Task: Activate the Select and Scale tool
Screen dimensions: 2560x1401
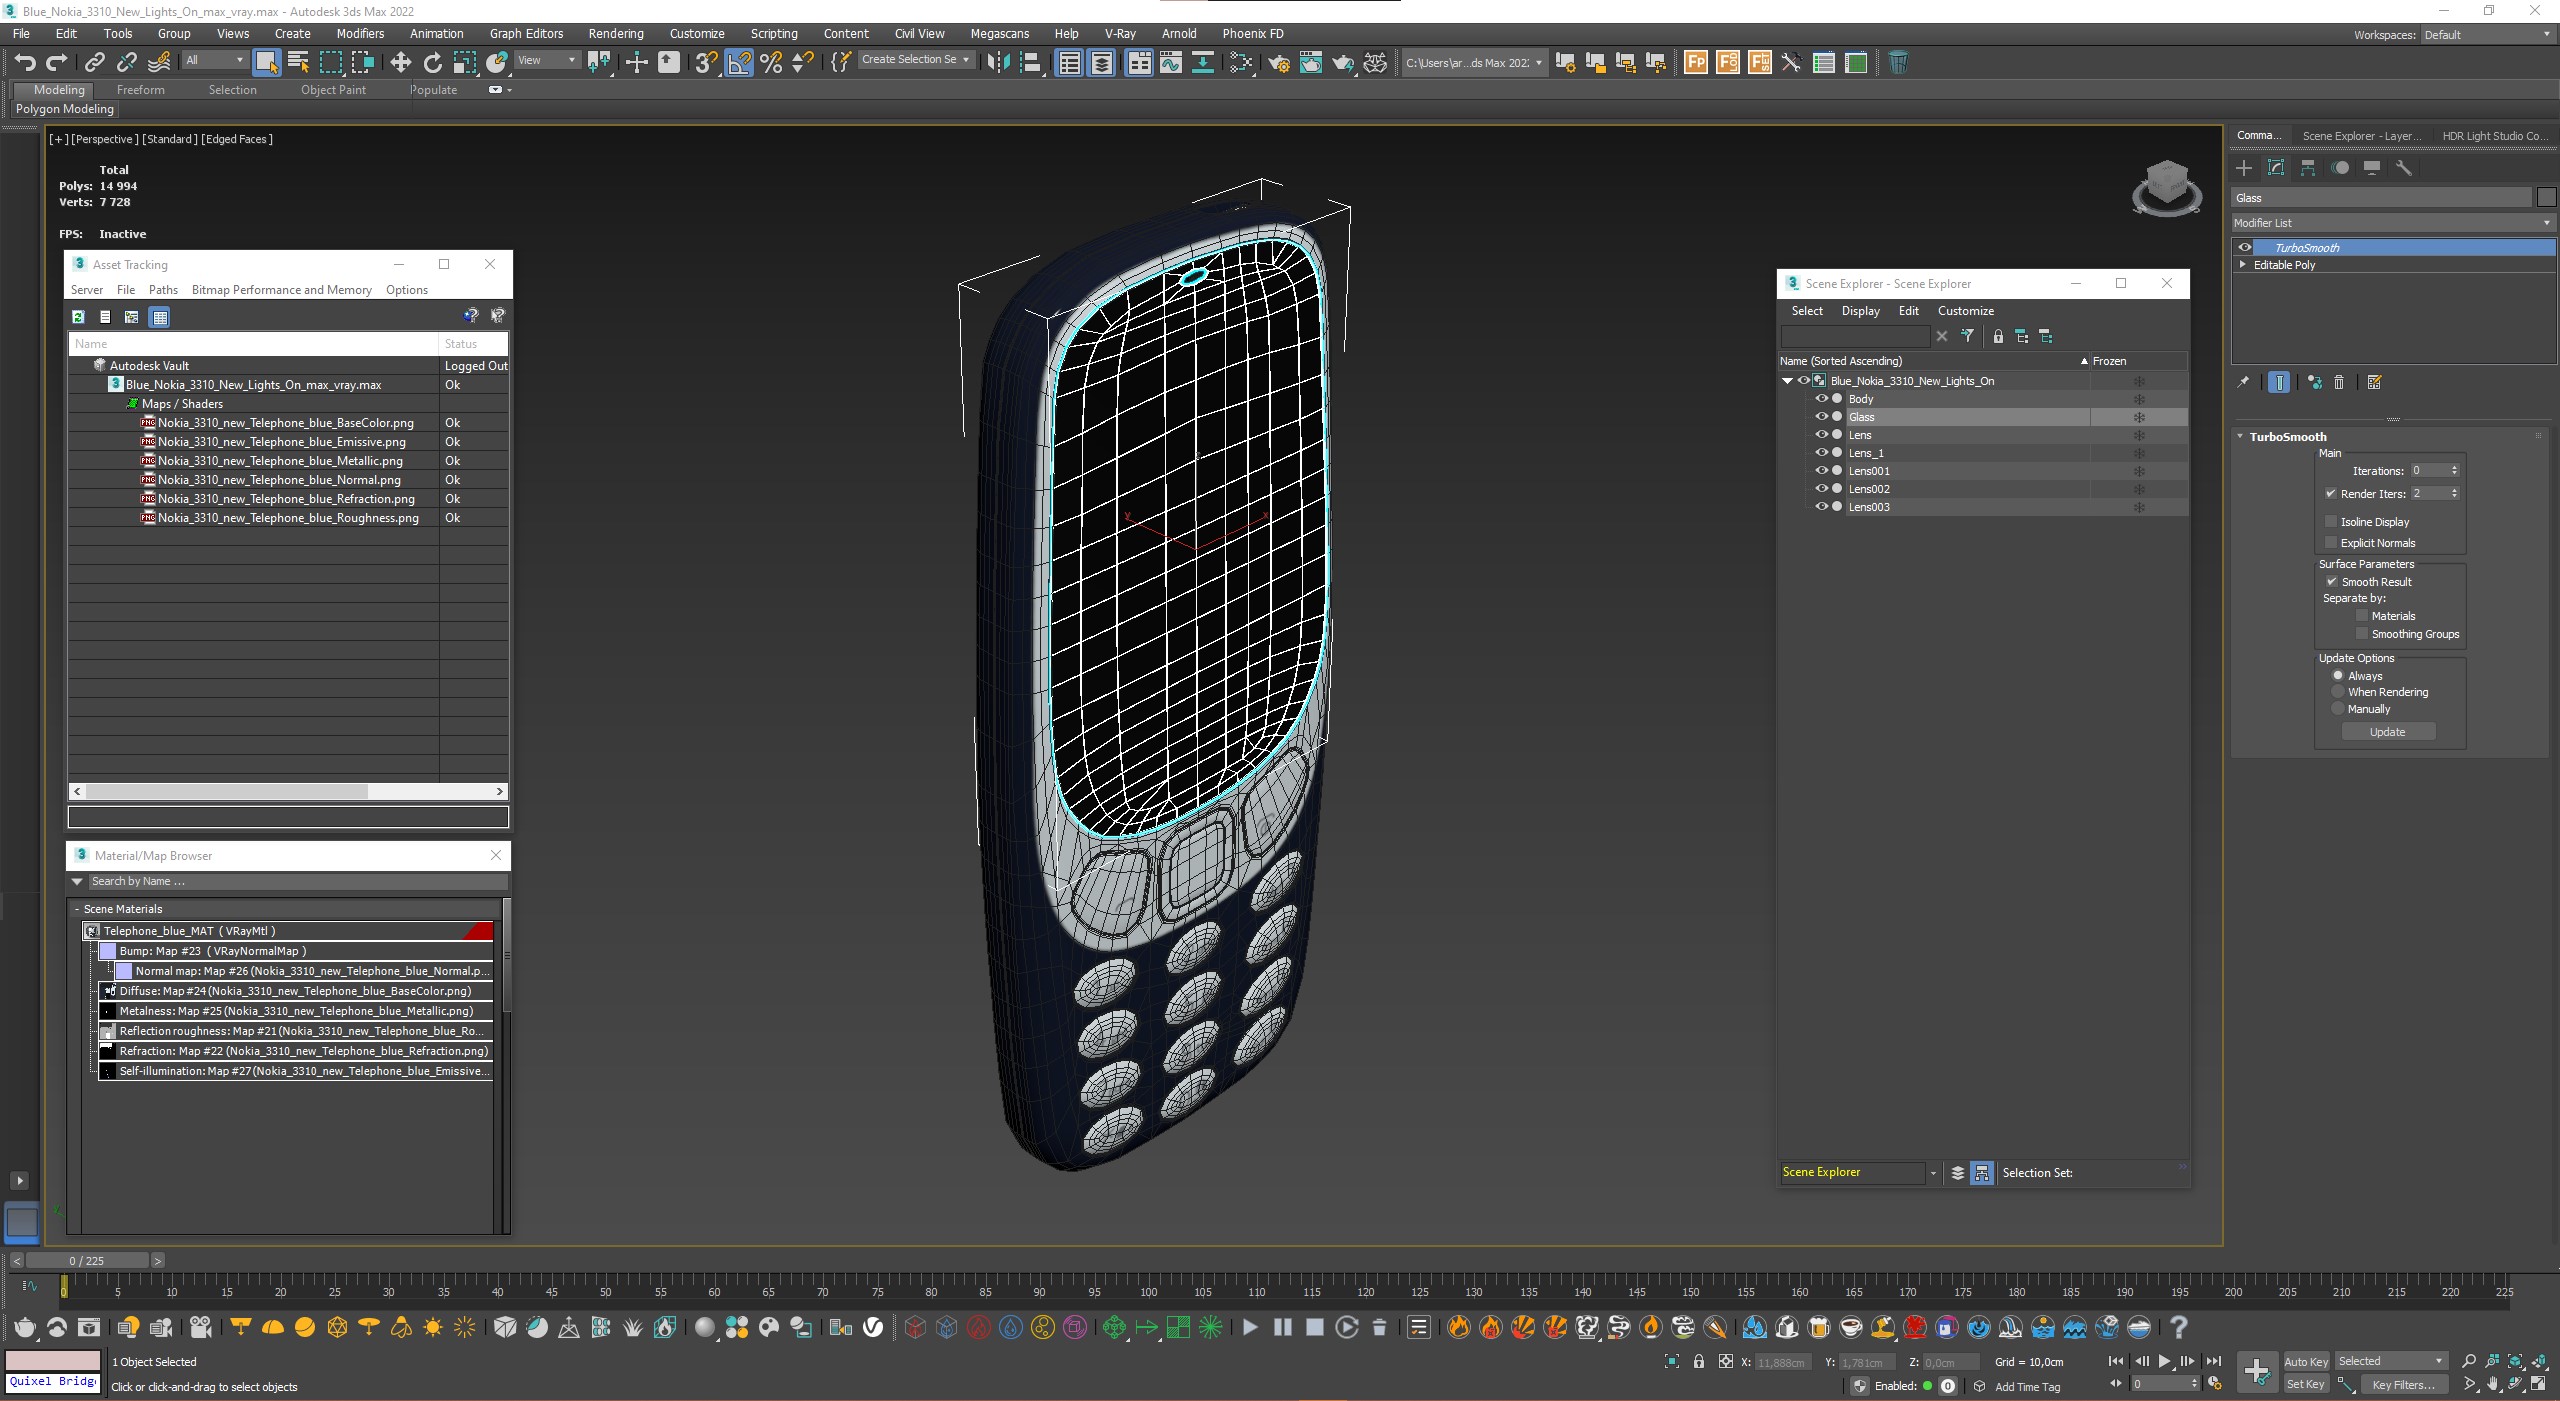Action: (464, 63)
